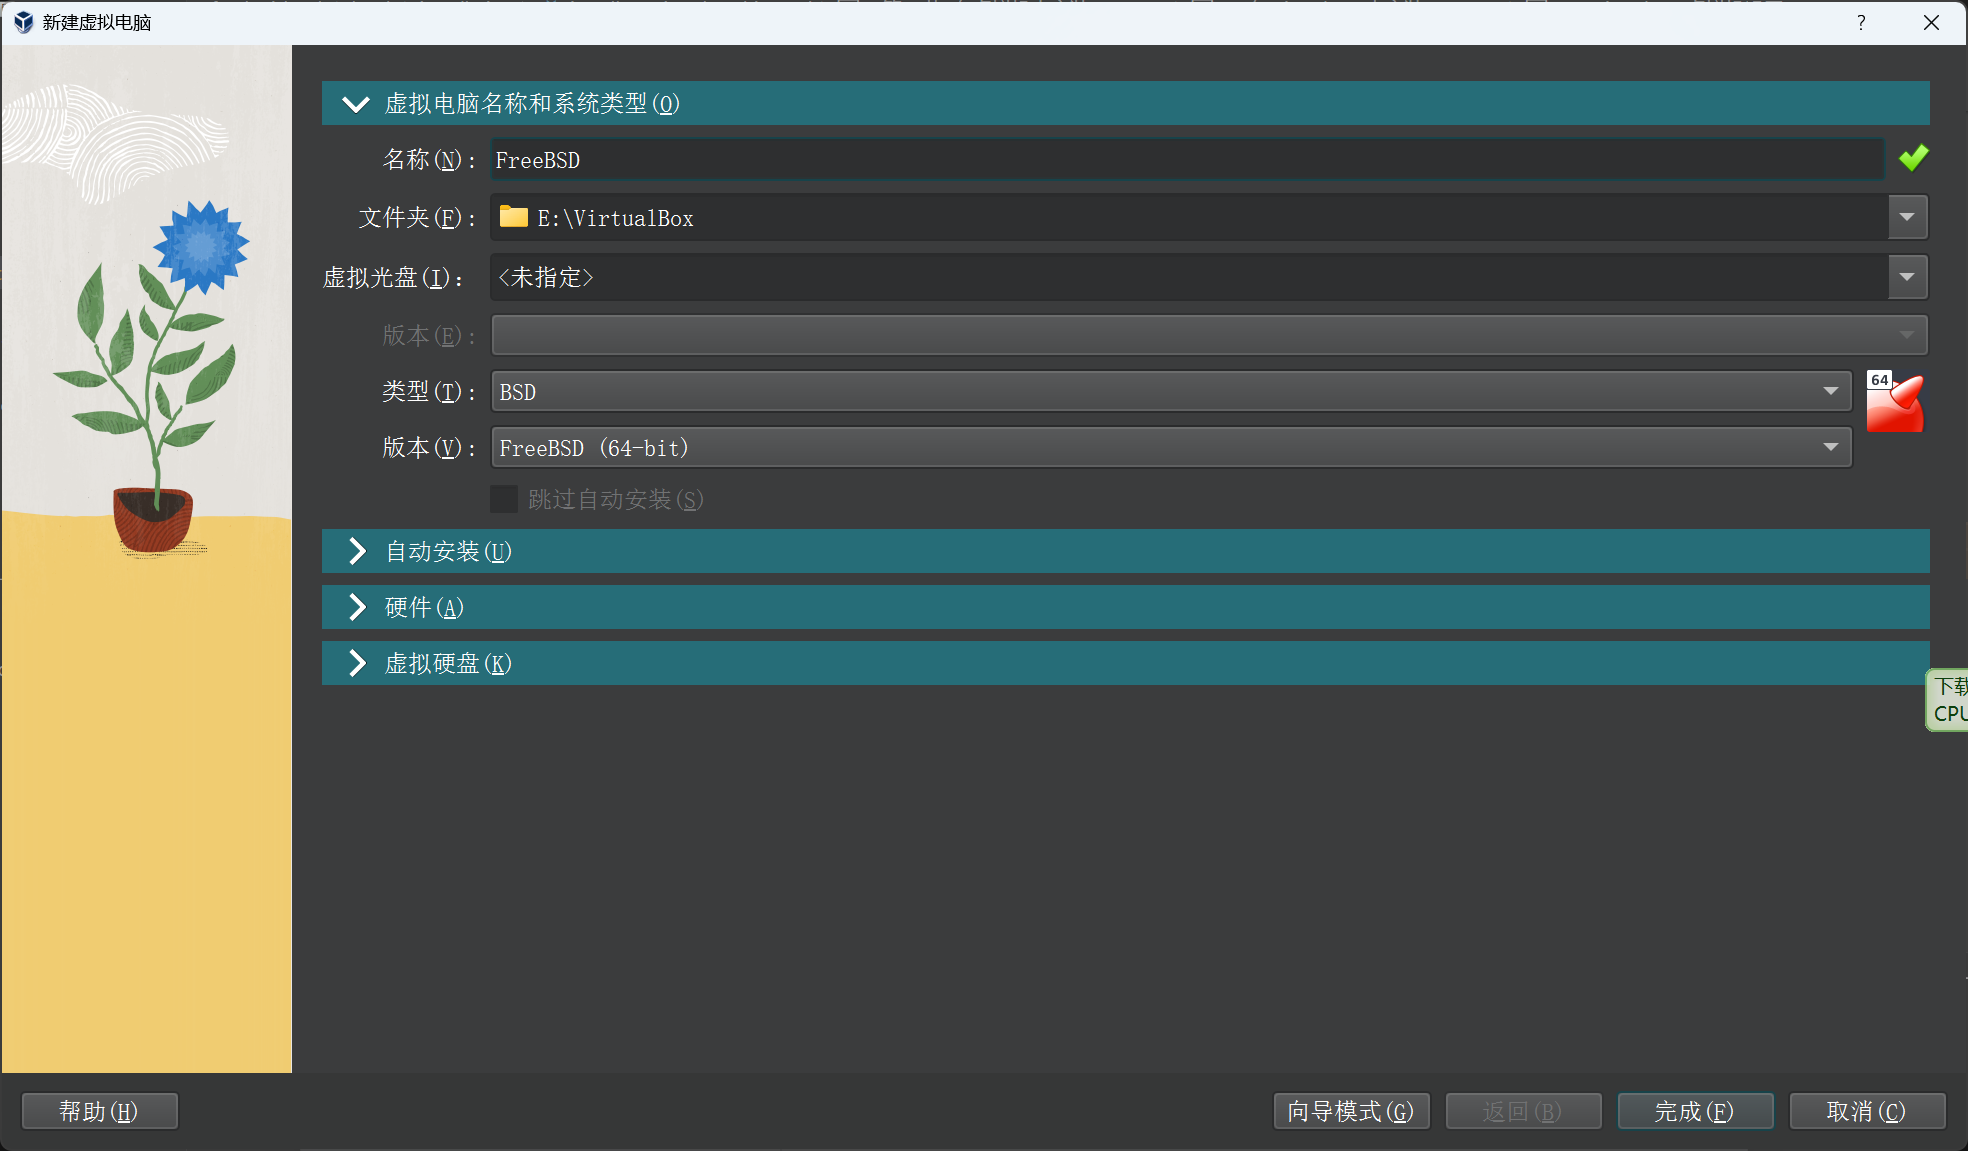Click the disabled 版本(E) combo box
The height and width of the screenshot is (1151, 1968).
click(1209, 335)
